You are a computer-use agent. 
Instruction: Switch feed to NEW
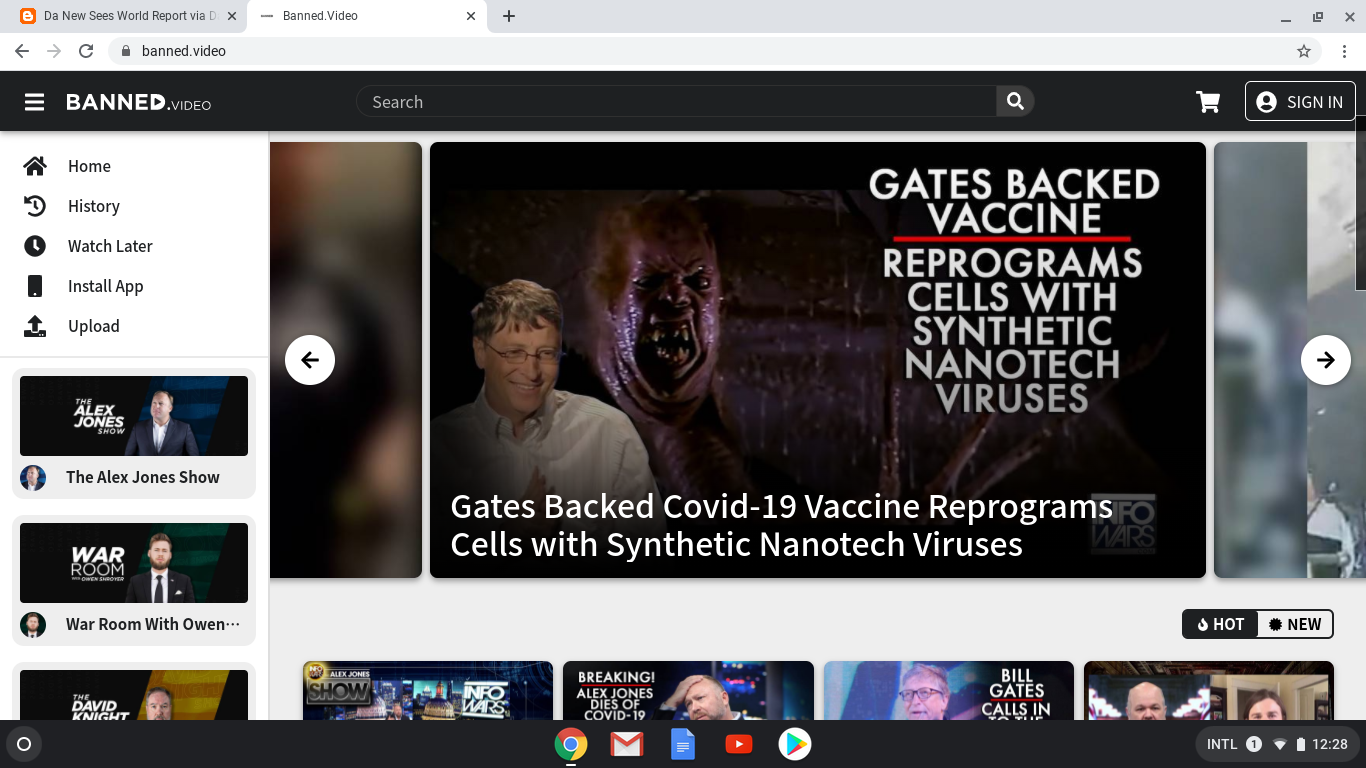(1295, 624)
